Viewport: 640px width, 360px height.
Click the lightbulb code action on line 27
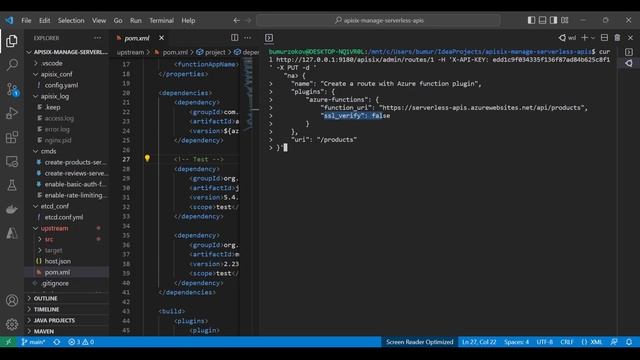[147, 158]
